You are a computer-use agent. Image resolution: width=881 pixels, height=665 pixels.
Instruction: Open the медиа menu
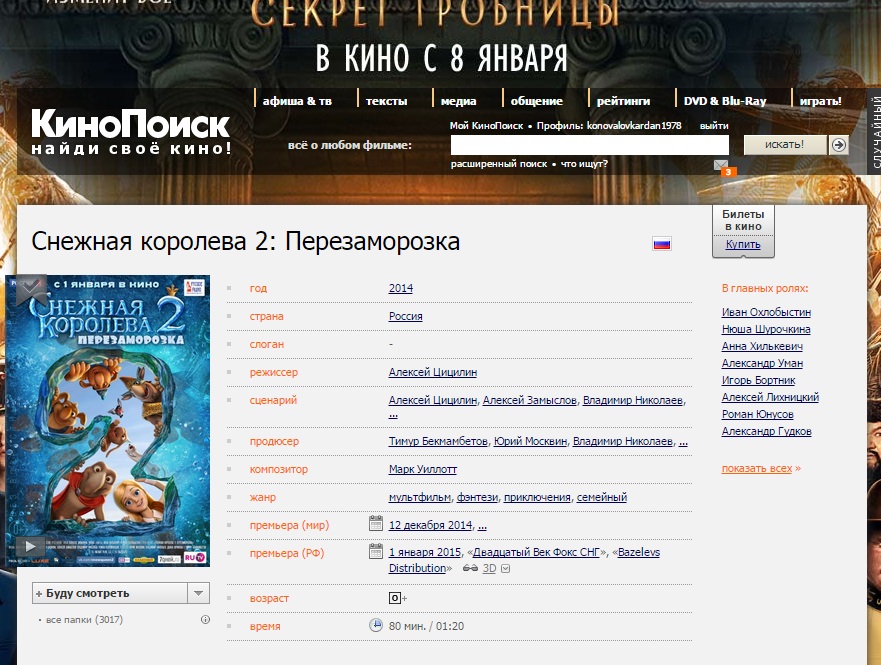click(x=458, y=101)
